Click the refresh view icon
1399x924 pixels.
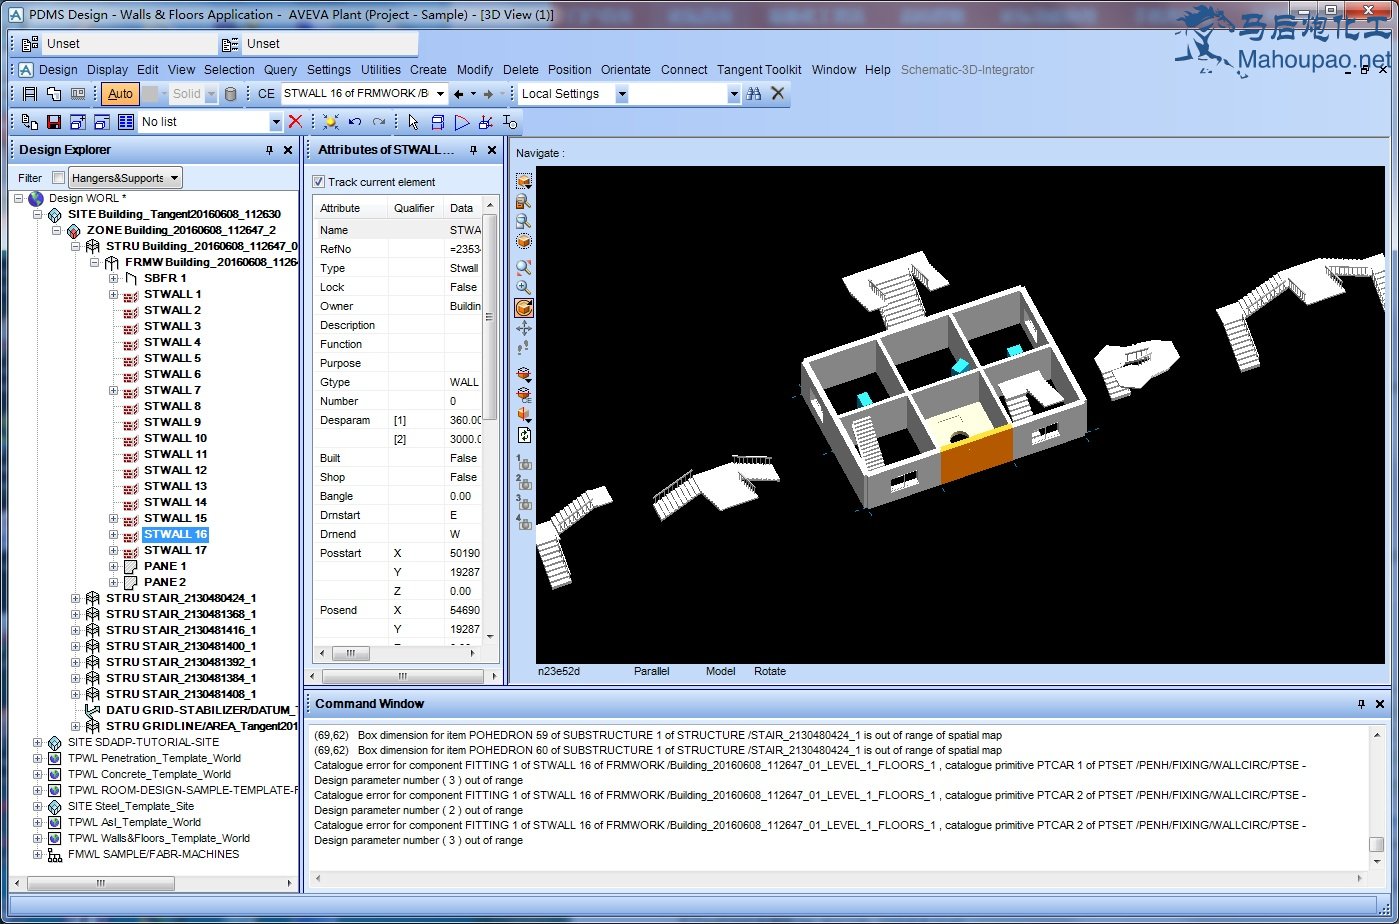click(524, 435)
